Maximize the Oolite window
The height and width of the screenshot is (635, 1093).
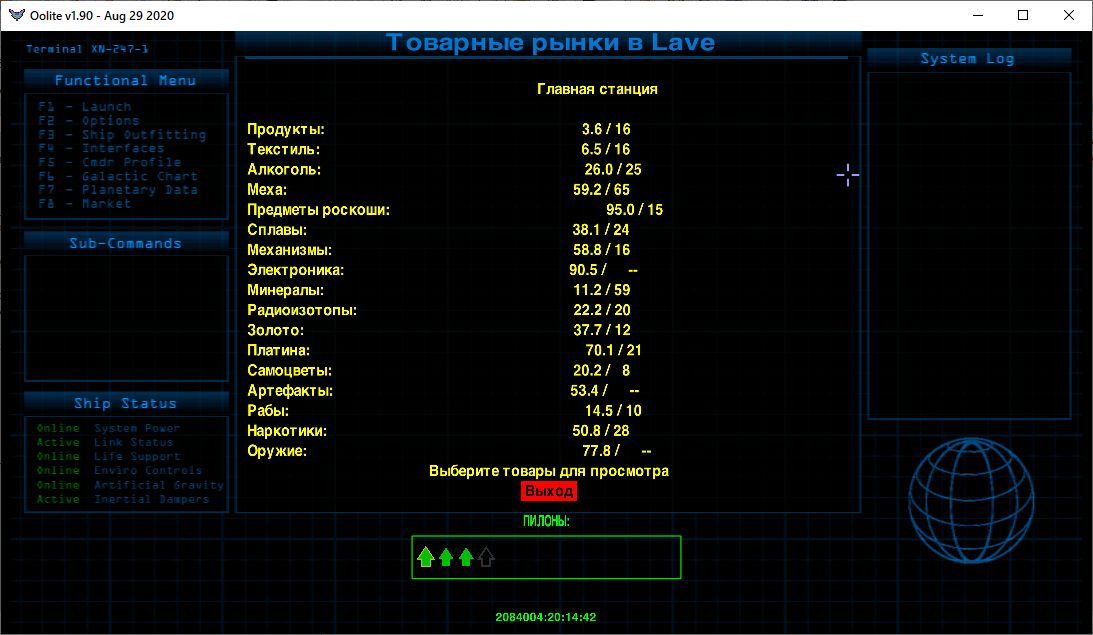coord(1022,15)
